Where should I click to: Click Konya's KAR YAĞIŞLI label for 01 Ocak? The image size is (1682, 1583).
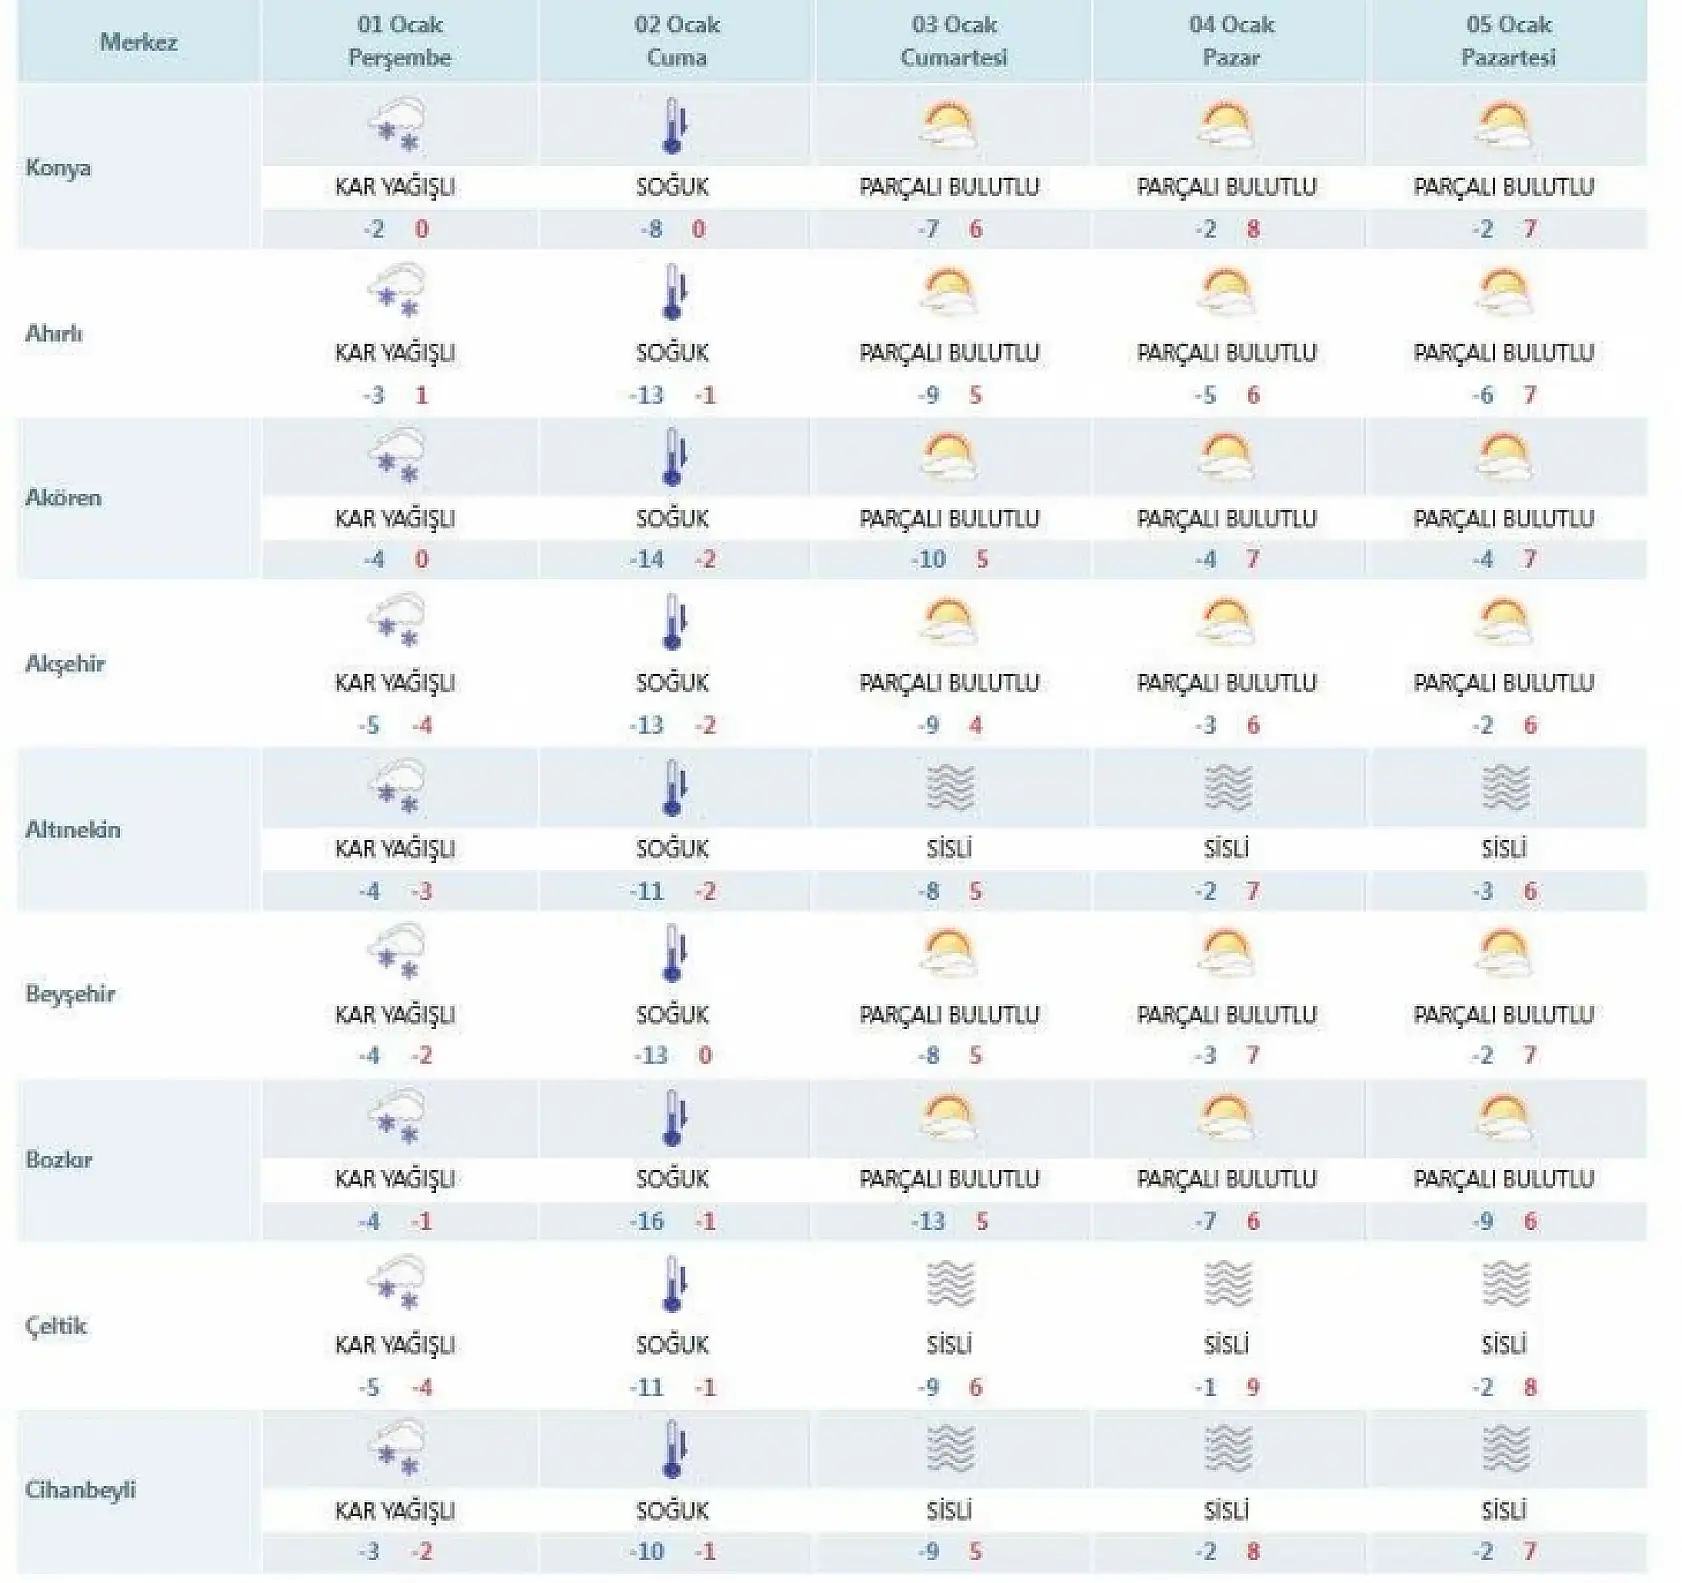[395, 187]
